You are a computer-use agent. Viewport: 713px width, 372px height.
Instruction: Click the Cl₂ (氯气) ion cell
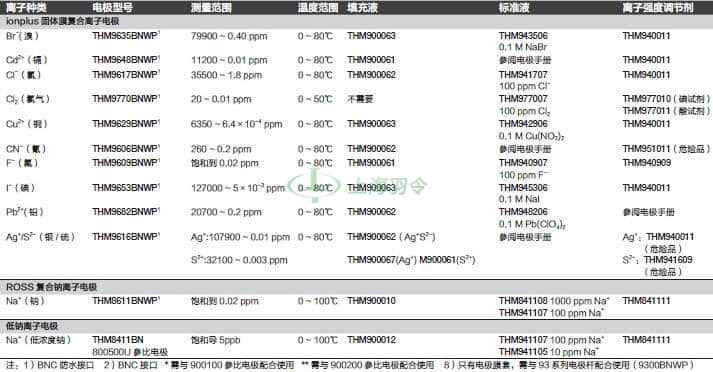(28, 99)
